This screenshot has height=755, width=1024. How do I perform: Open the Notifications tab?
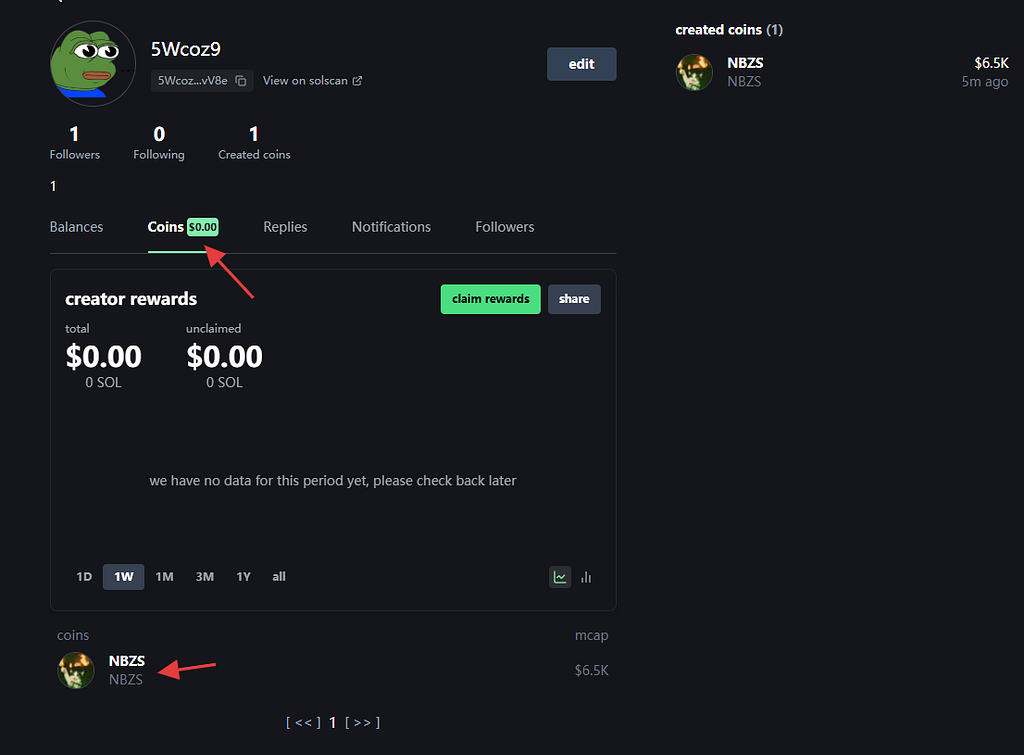point(391,227)
